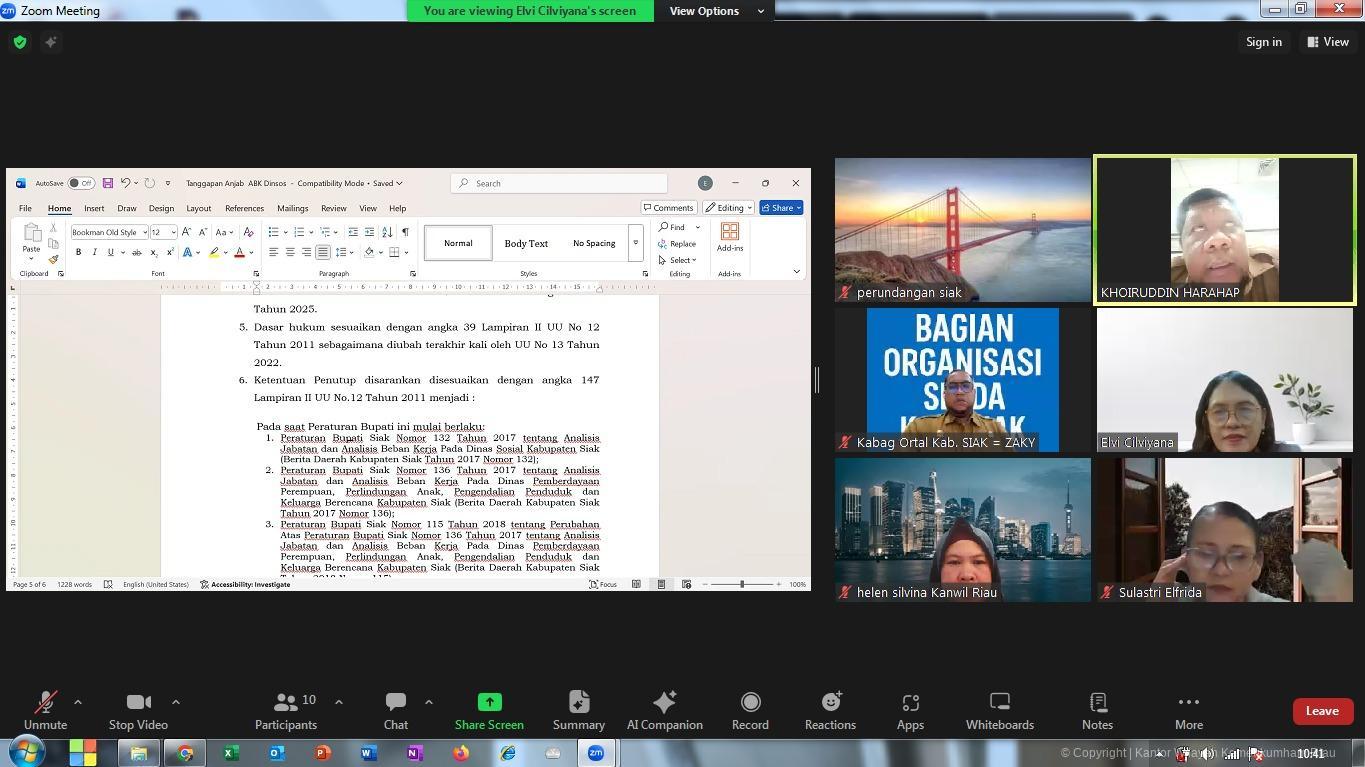Click the Share Screen icon

(489, 702)
